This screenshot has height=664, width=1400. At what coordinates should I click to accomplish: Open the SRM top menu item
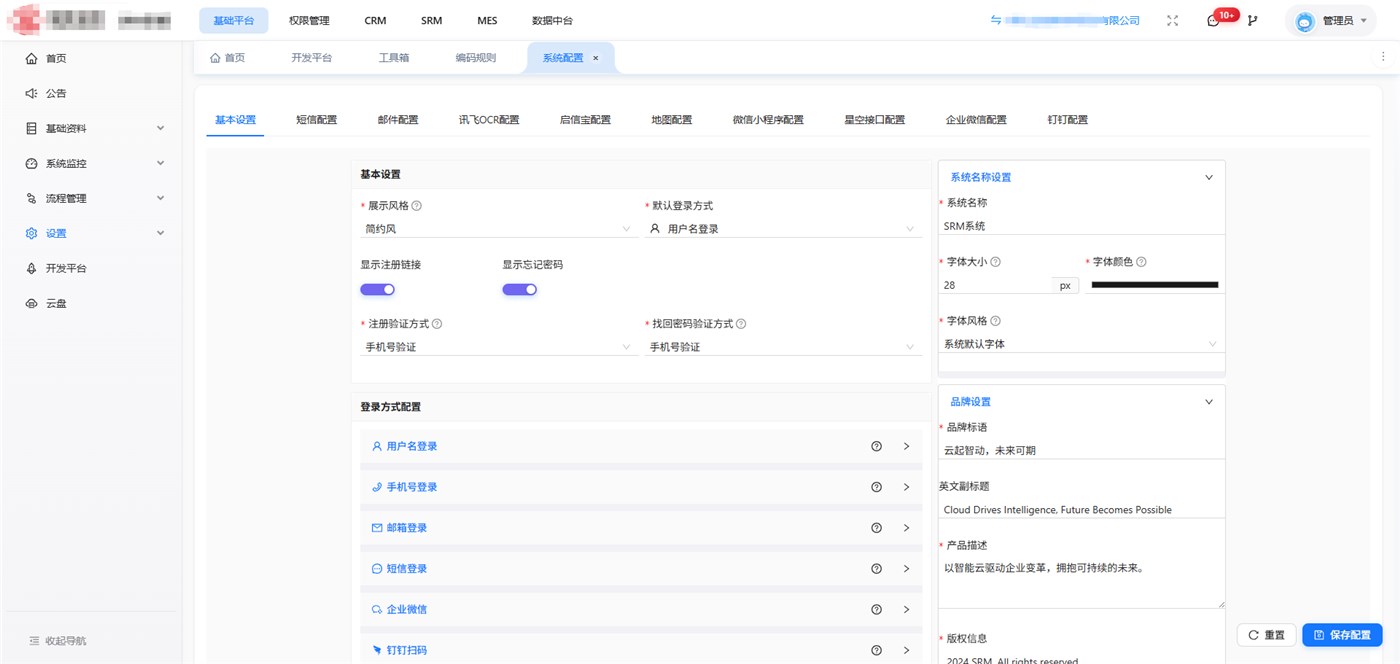point(431,20)
